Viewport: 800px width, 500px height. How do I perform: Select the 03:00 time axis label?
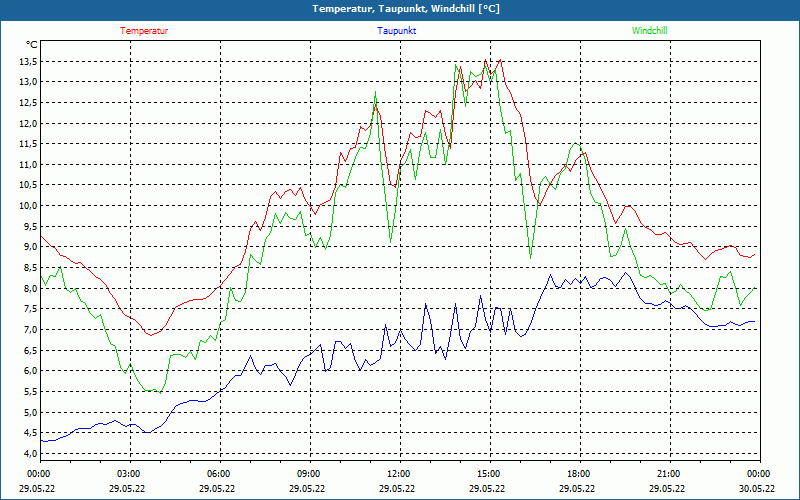click(x=129, y=474)
